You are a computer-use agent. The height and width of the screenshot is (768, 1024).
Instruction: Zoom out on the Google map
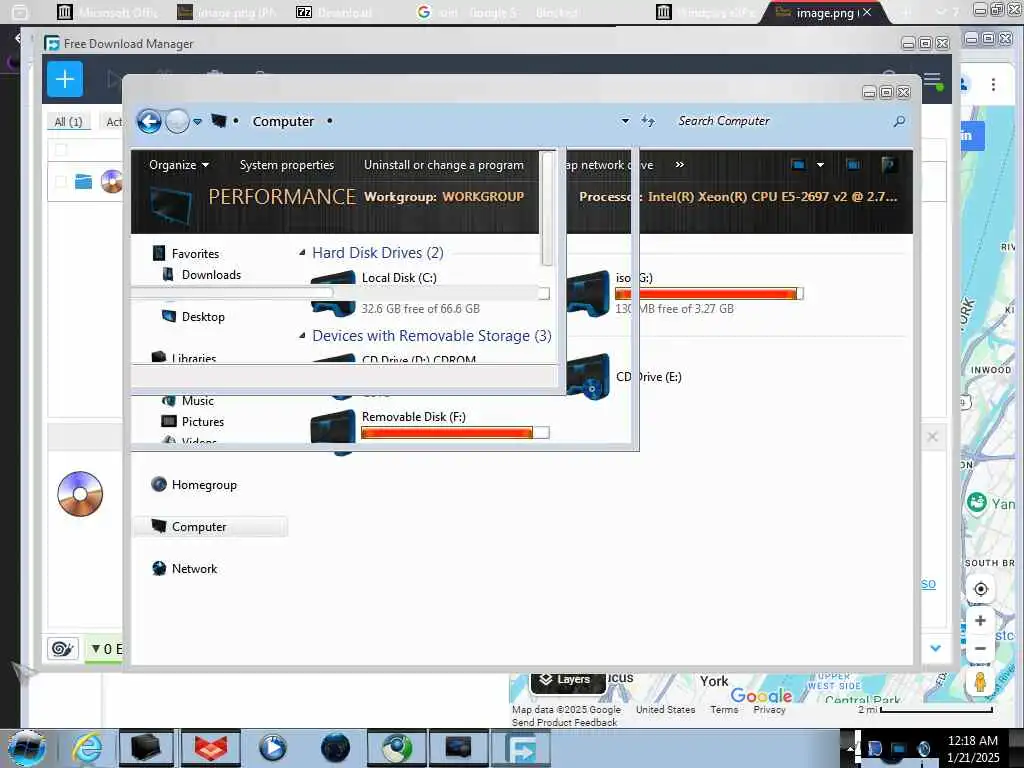click(x=980, y=648)
